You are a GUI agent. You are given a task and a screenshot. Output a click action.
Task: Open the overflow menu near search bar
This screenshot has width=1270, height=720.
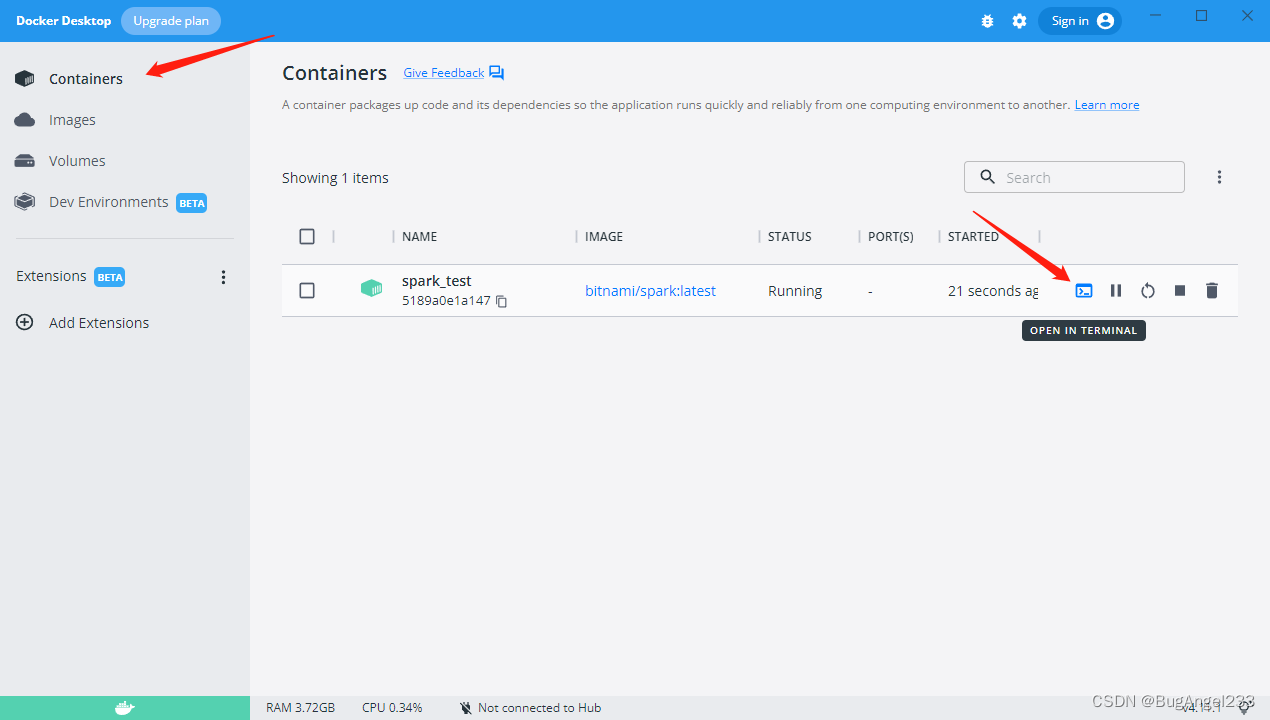point(1220,176)
